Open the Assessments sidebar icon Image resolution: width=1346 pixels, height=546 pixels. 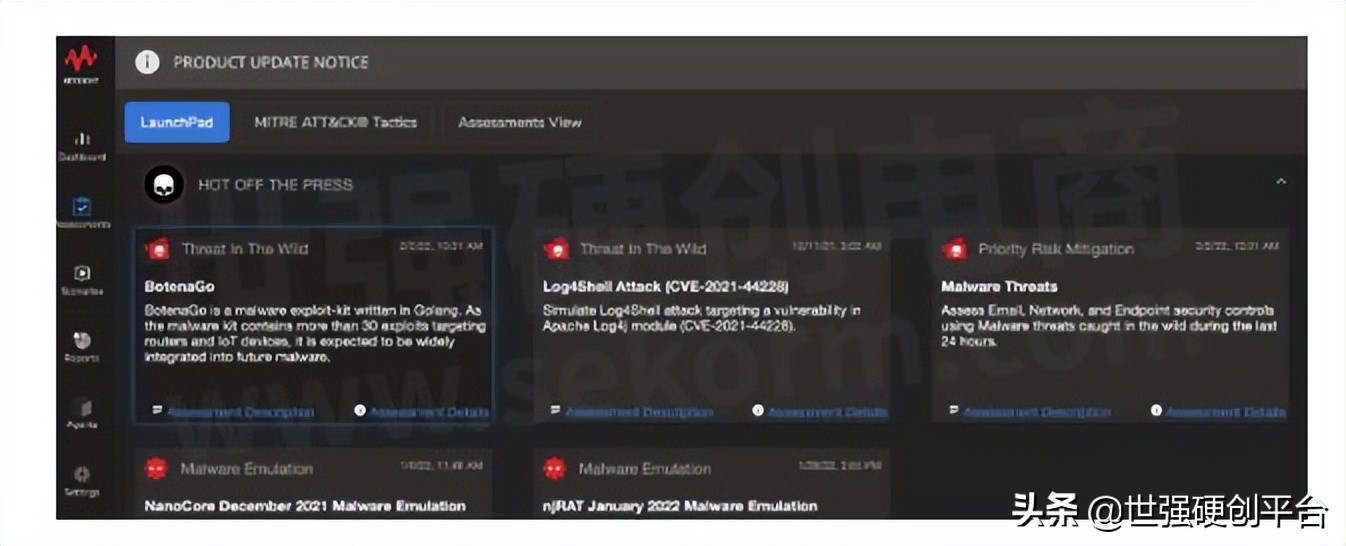click(x=83, y=207)
